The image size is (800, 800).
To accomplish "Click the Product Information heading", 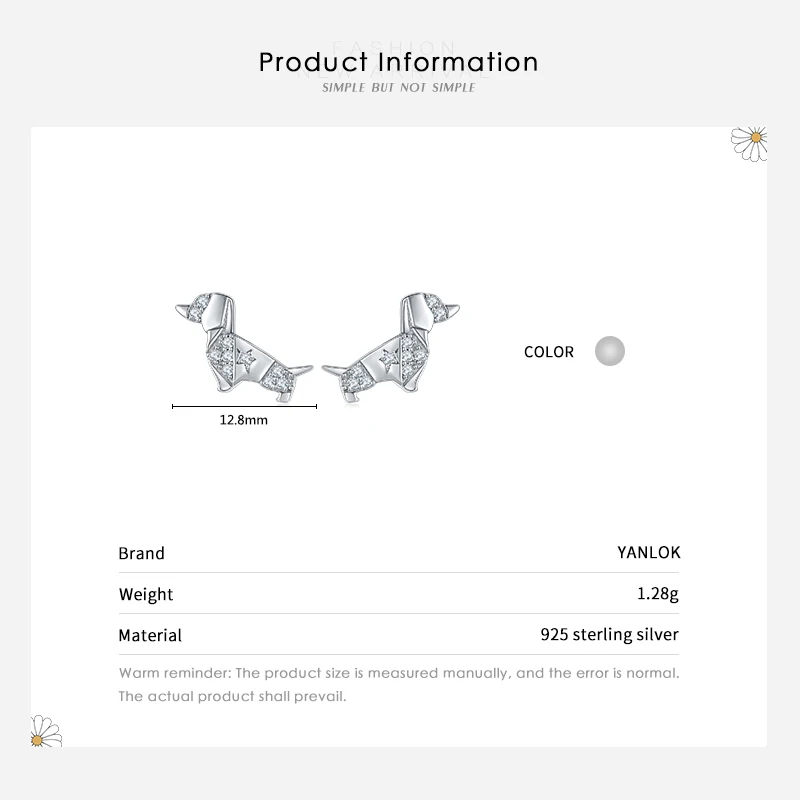I will coord(398,62).
